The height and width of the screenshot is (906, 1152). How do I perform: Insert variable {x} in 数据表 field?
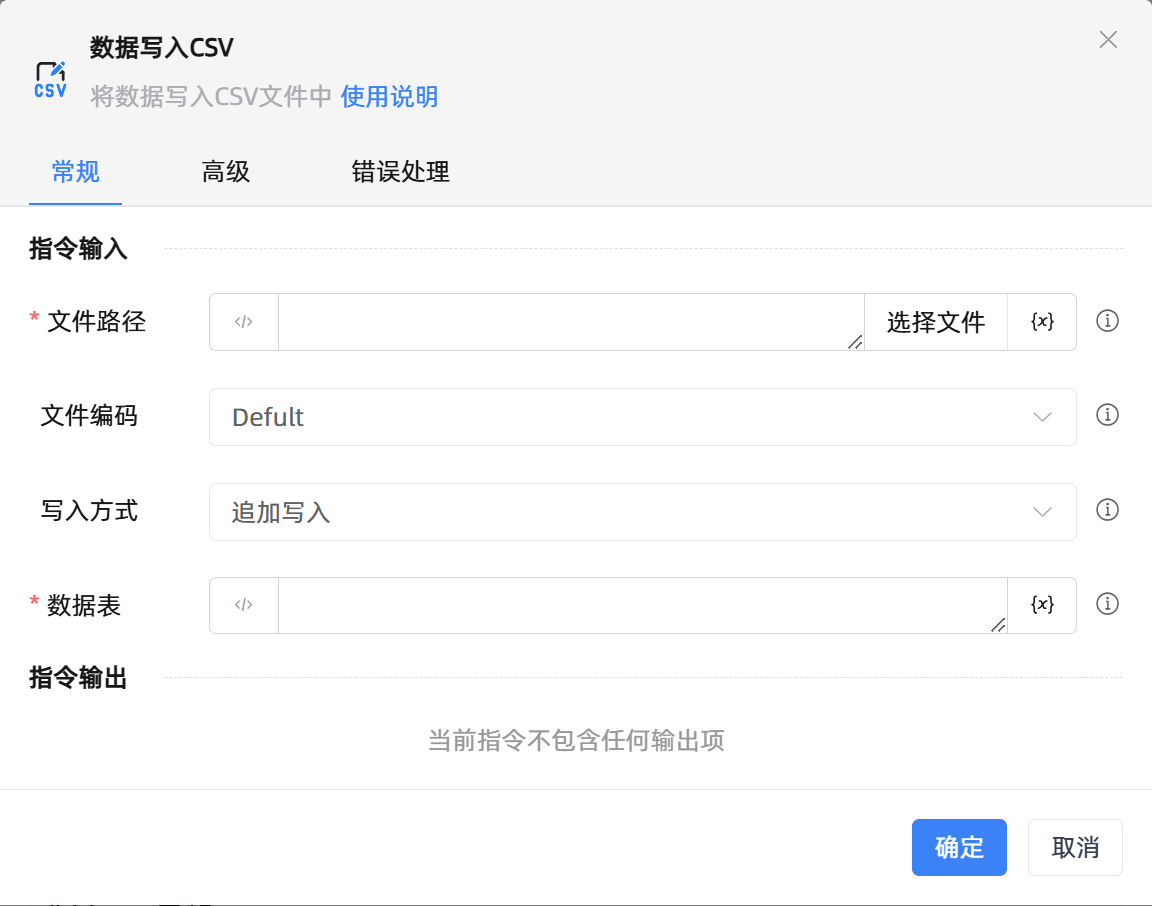1042,605
